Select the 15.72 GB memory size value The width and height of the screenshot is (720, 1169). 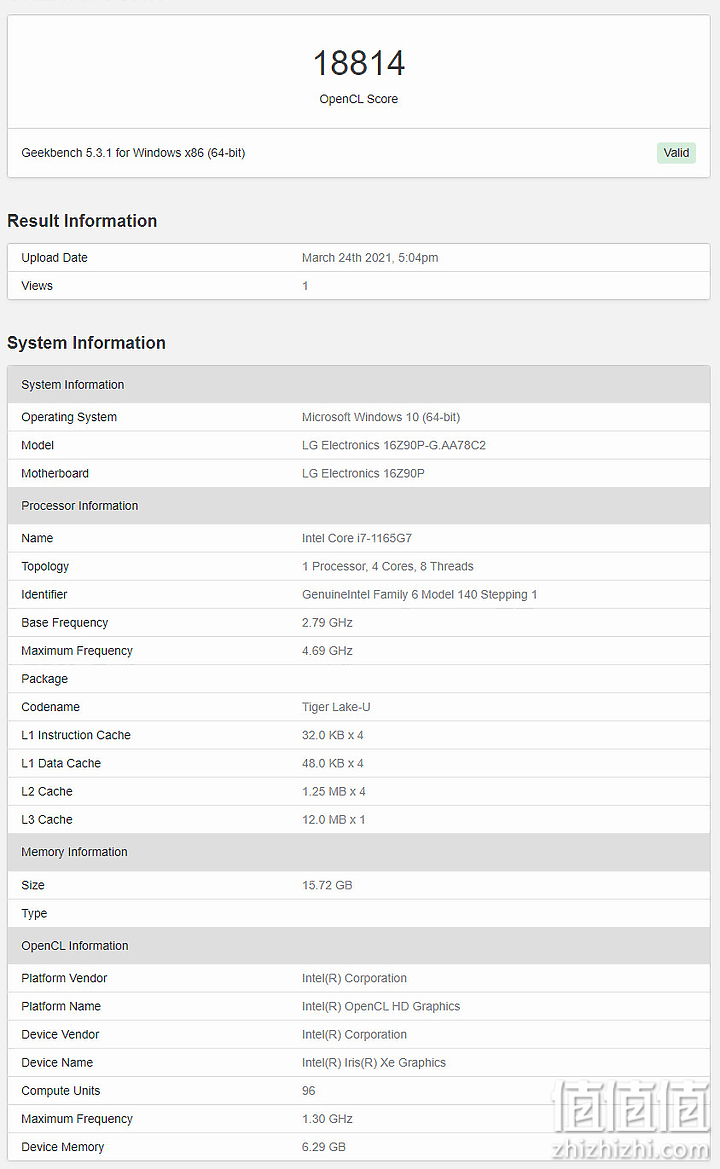pos(327,886)
